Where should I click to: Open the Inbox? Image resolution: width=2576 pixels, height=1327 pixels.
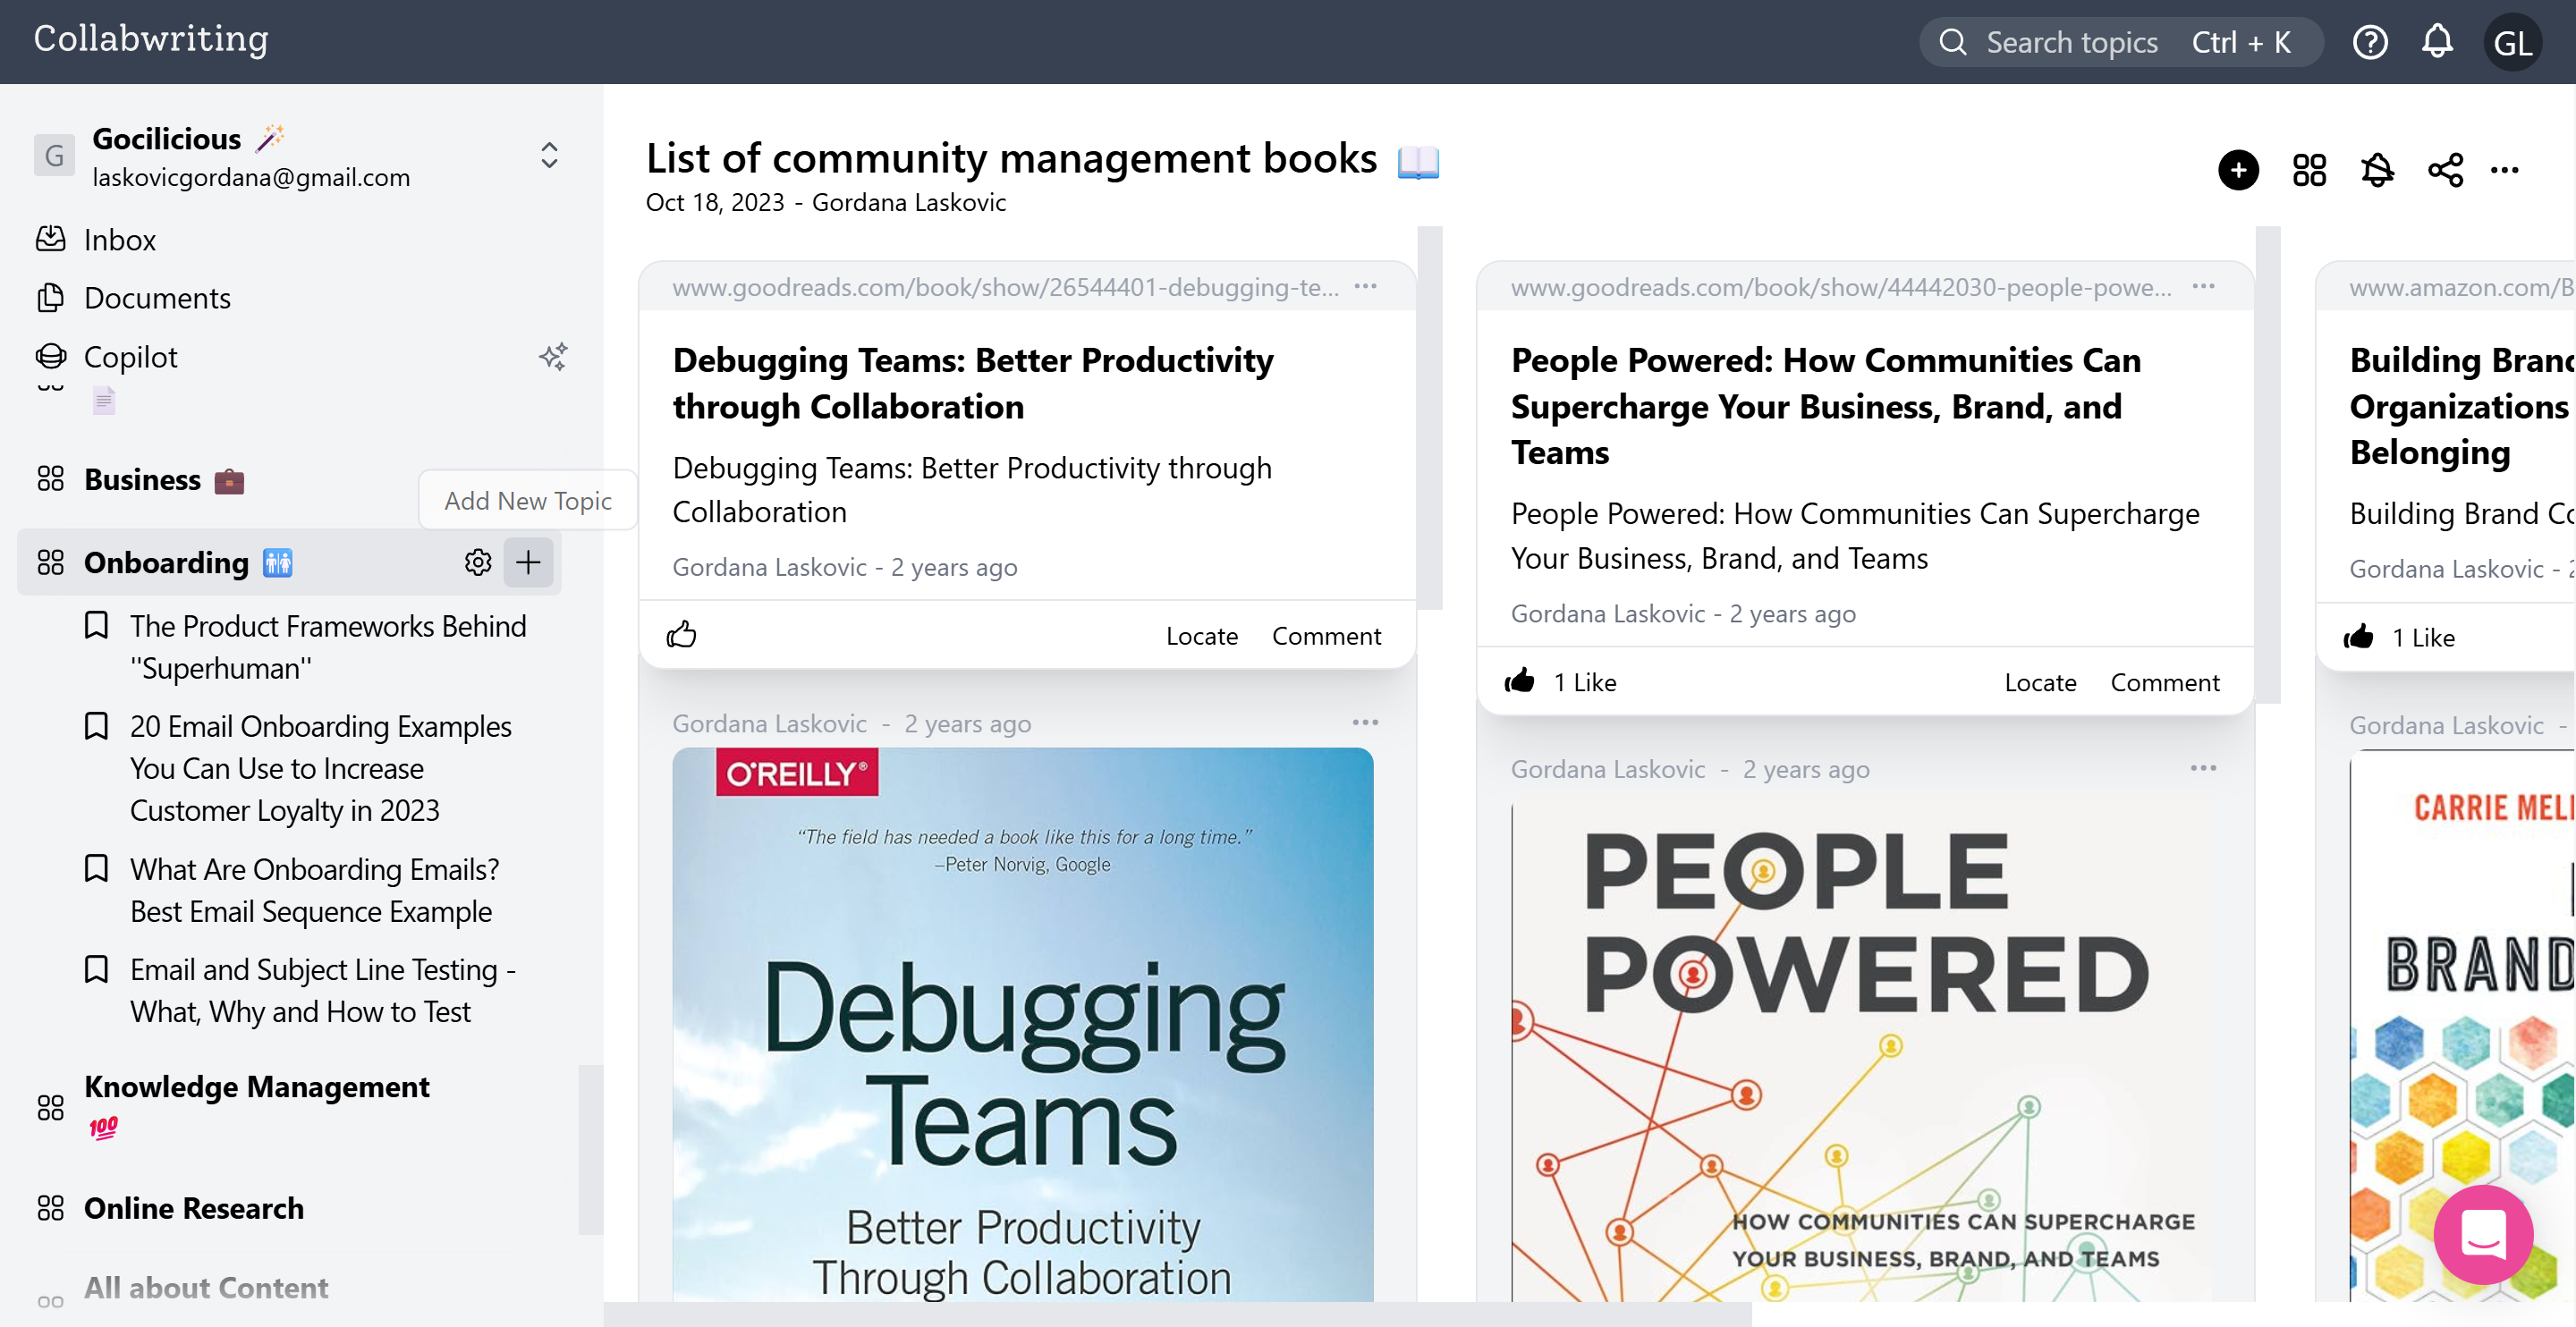[x=119, y=240]
